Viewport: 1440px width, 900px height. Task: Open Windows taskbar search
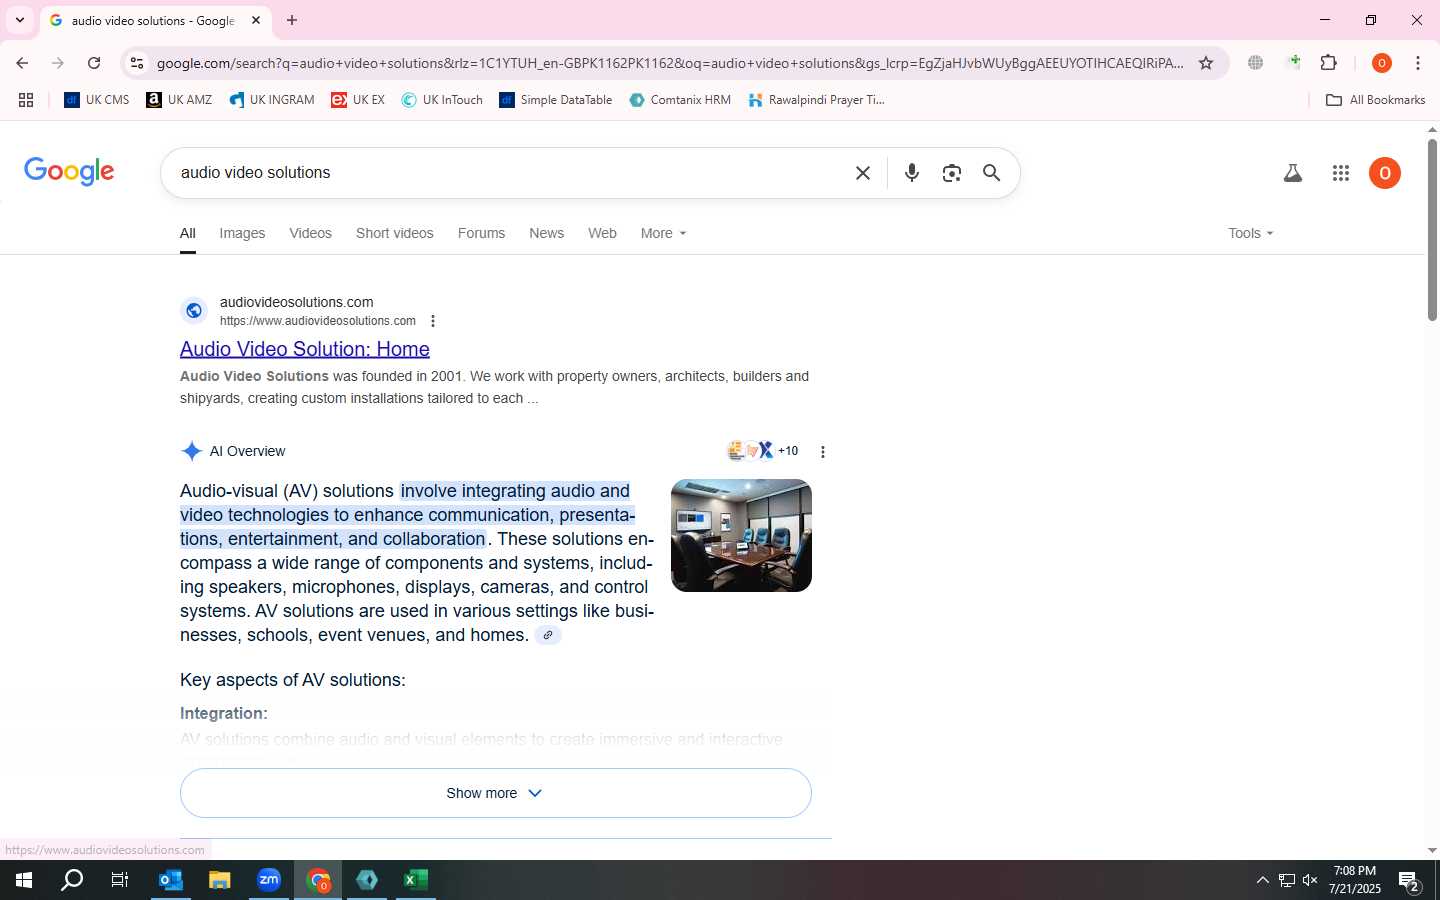click(72, 880)
